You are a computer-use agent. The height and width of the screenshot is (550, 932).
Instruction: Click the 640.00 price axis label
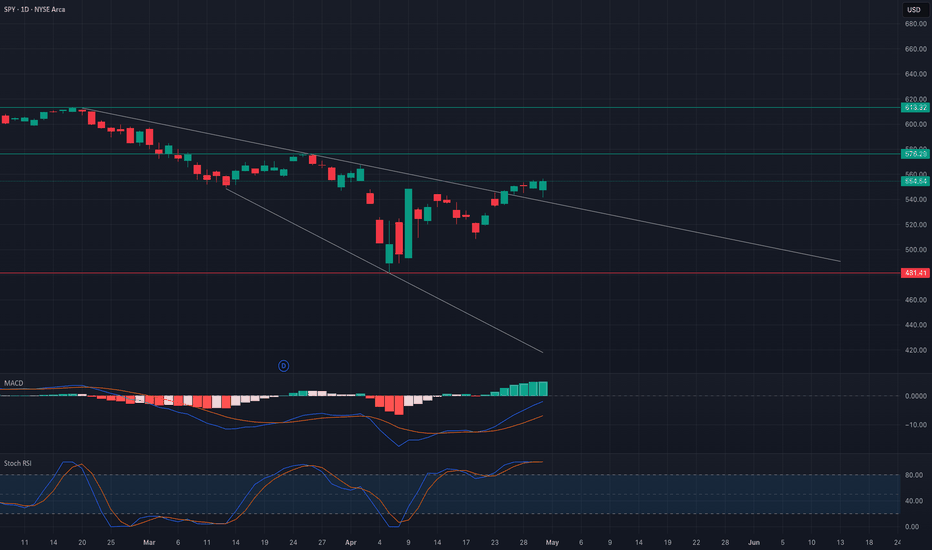pos(915,74)
